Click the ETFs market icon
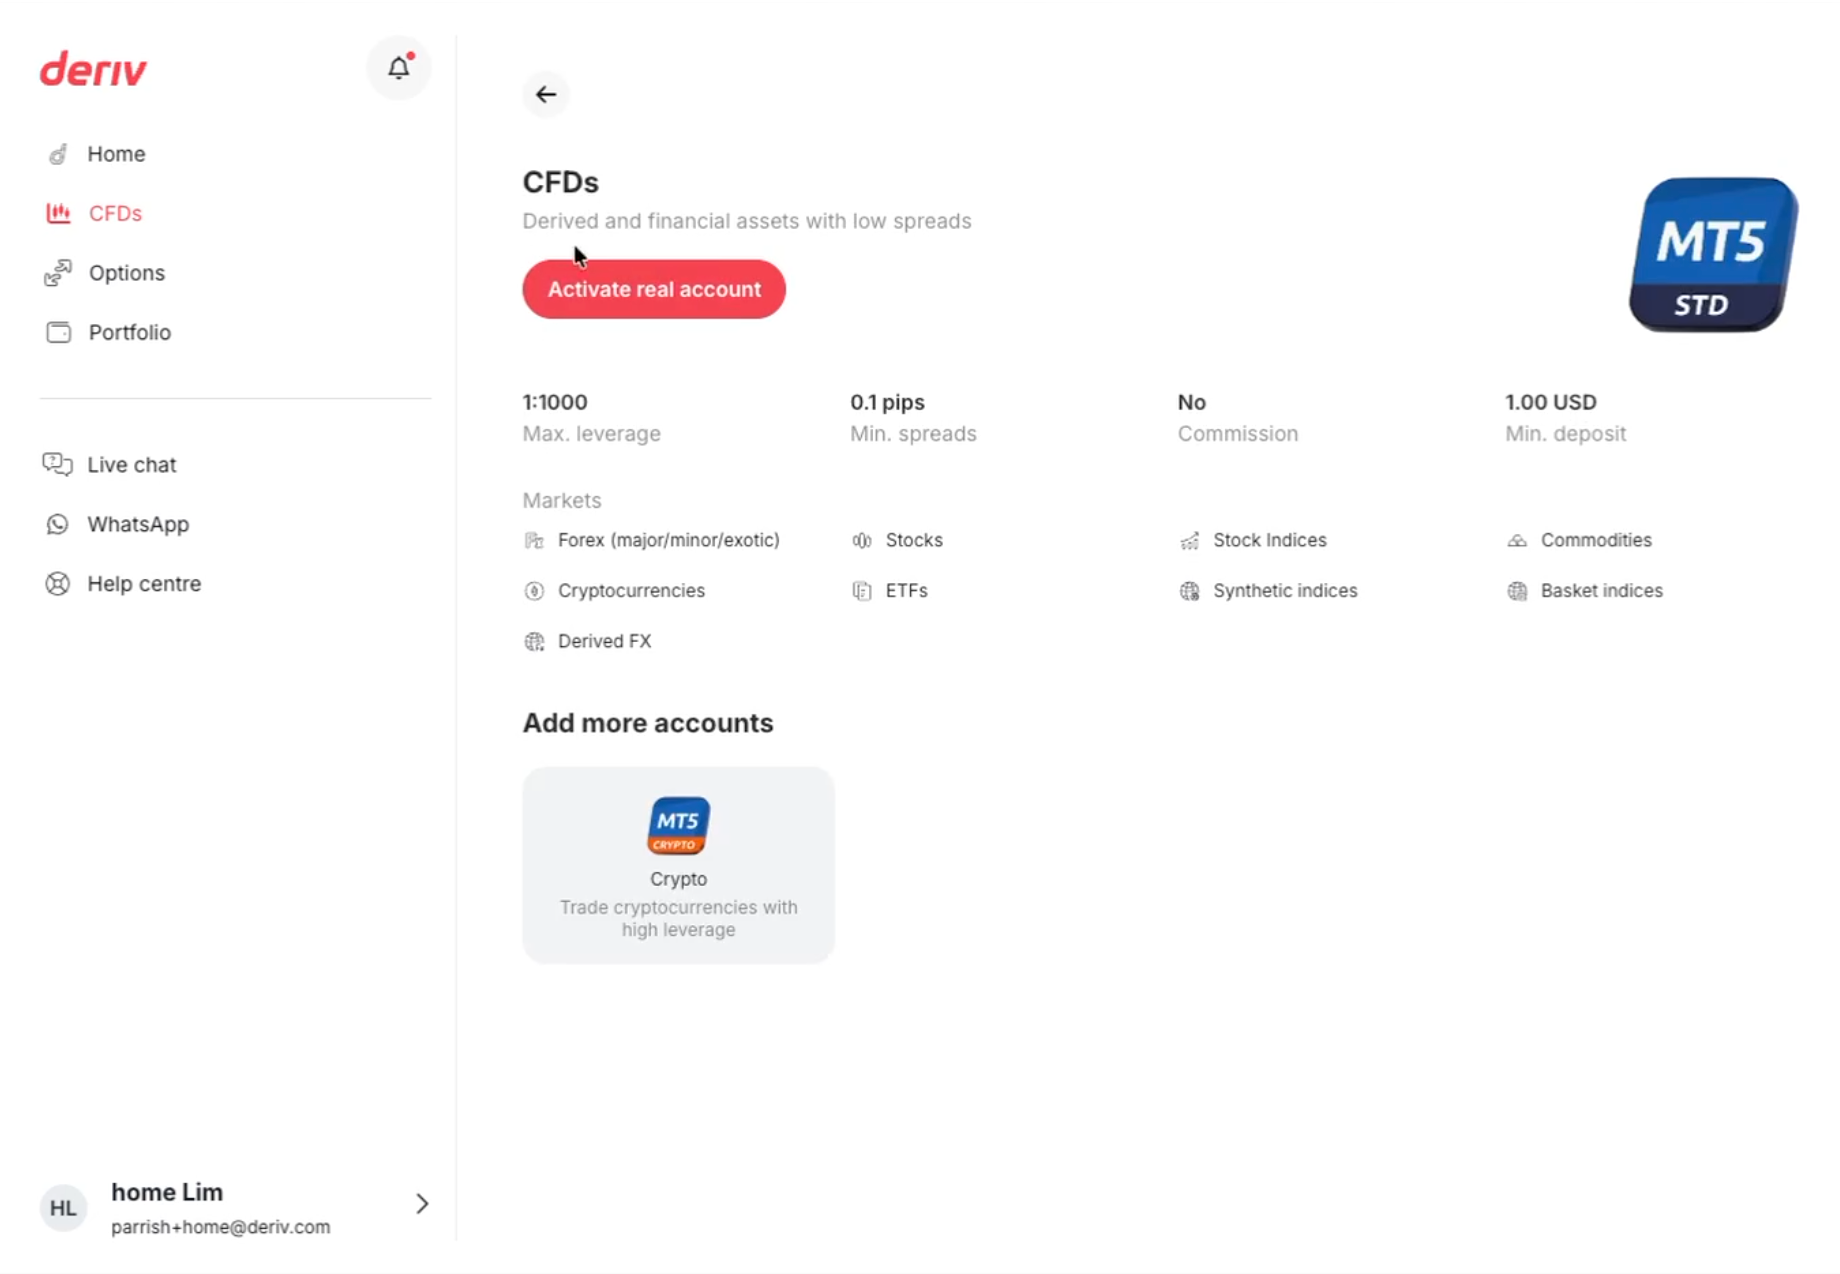Image resolution: width=1840 pixels, height=1274 pixels. (862, 591)
